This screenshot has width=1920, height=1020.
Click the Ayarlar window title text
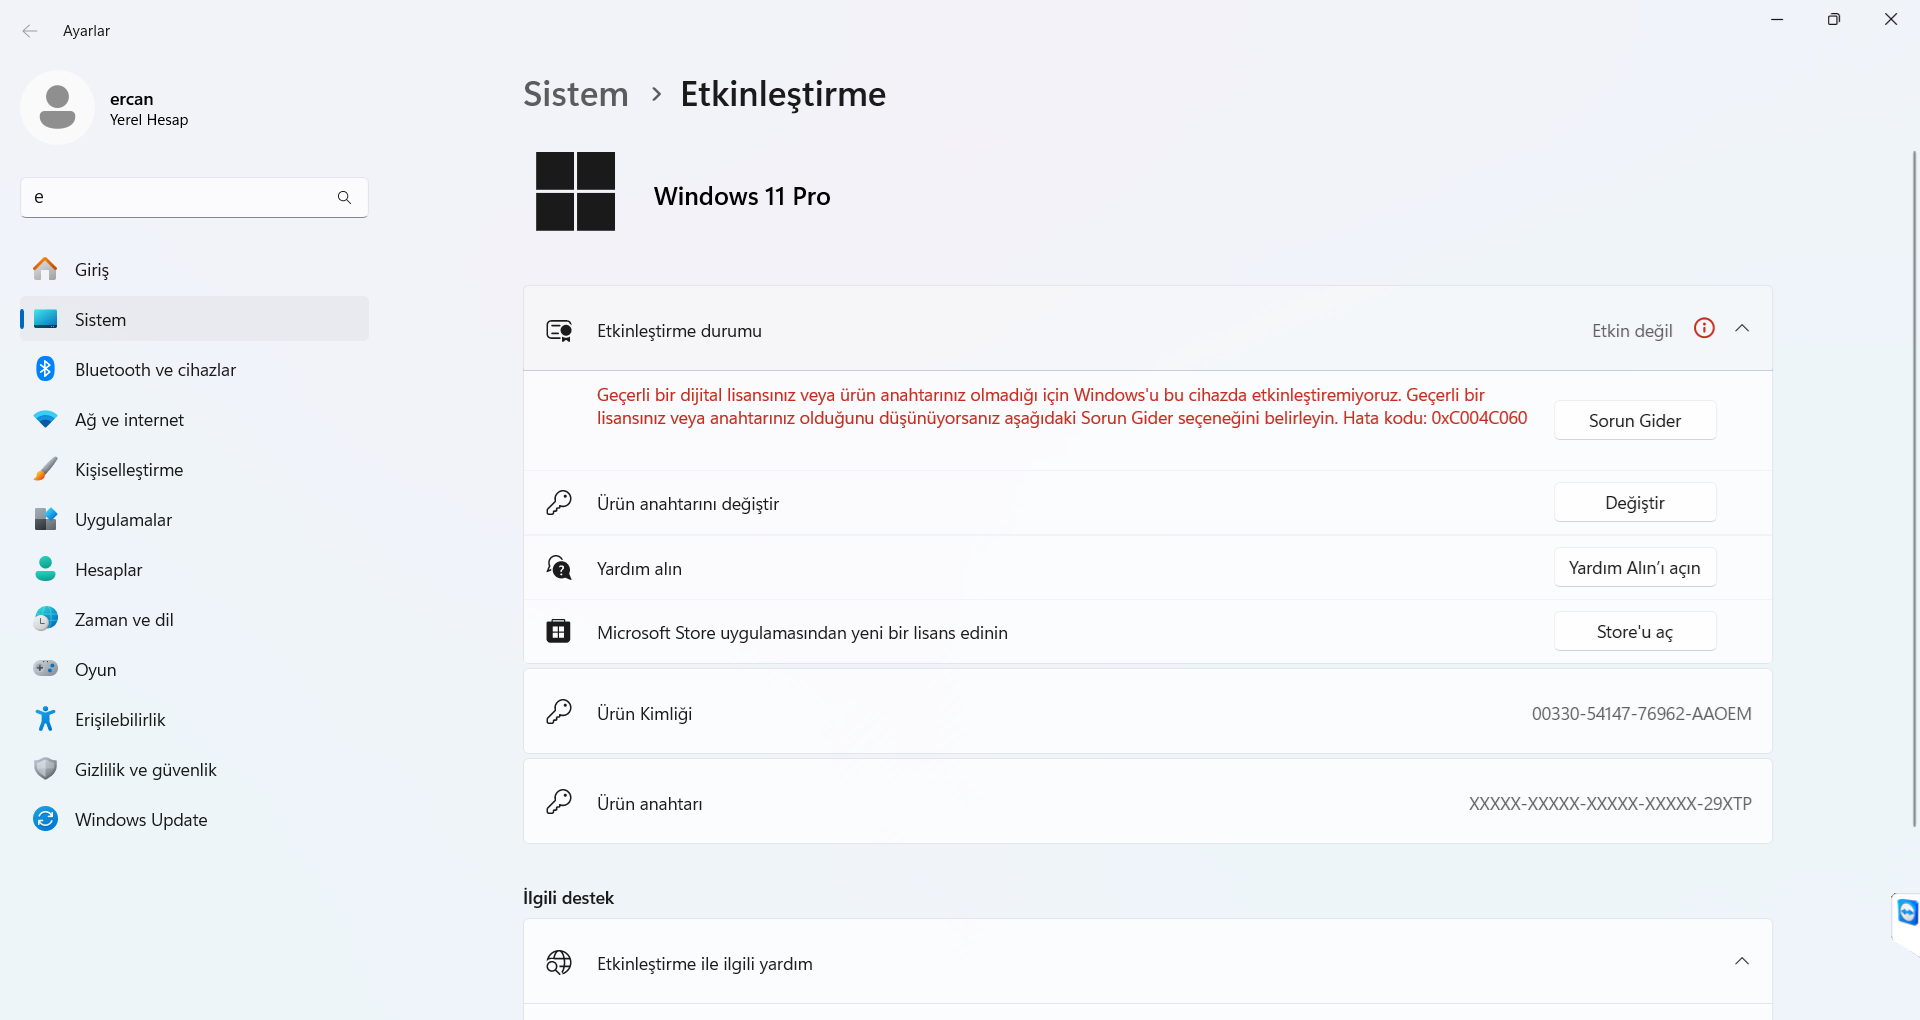pos(86,31)
